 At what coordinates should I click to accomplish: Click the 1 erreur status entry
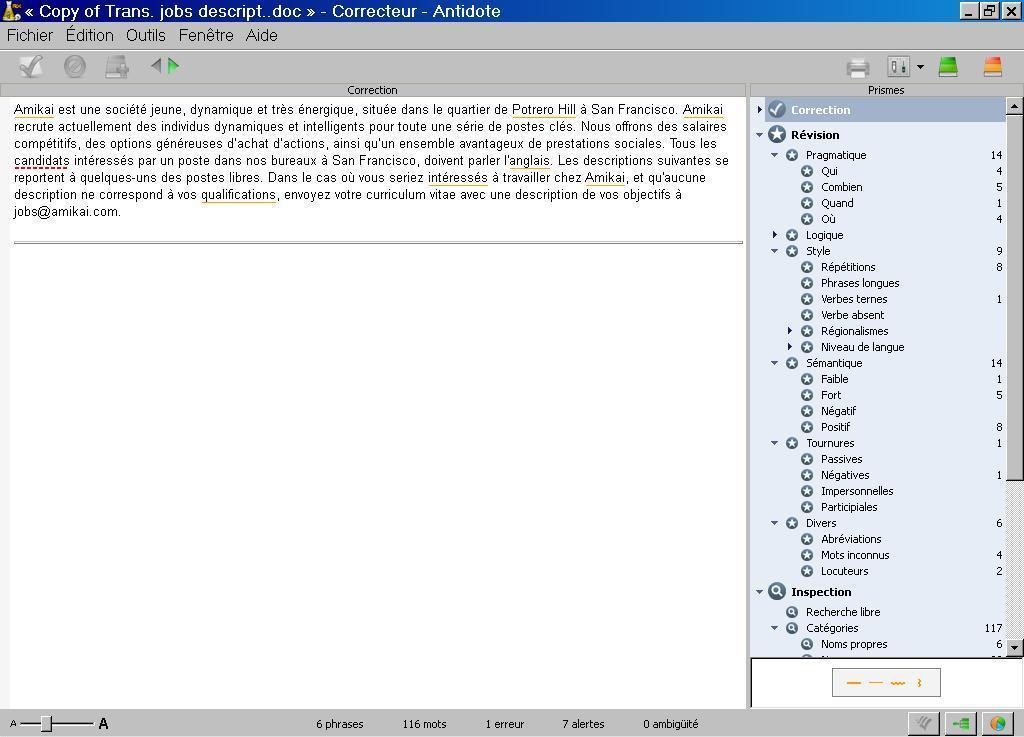coord(504,724)
